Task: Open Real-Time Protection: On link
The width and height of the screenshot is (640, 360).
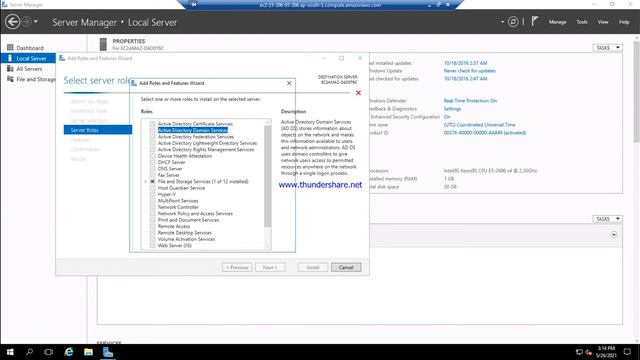Action: (x=470, y=100)
